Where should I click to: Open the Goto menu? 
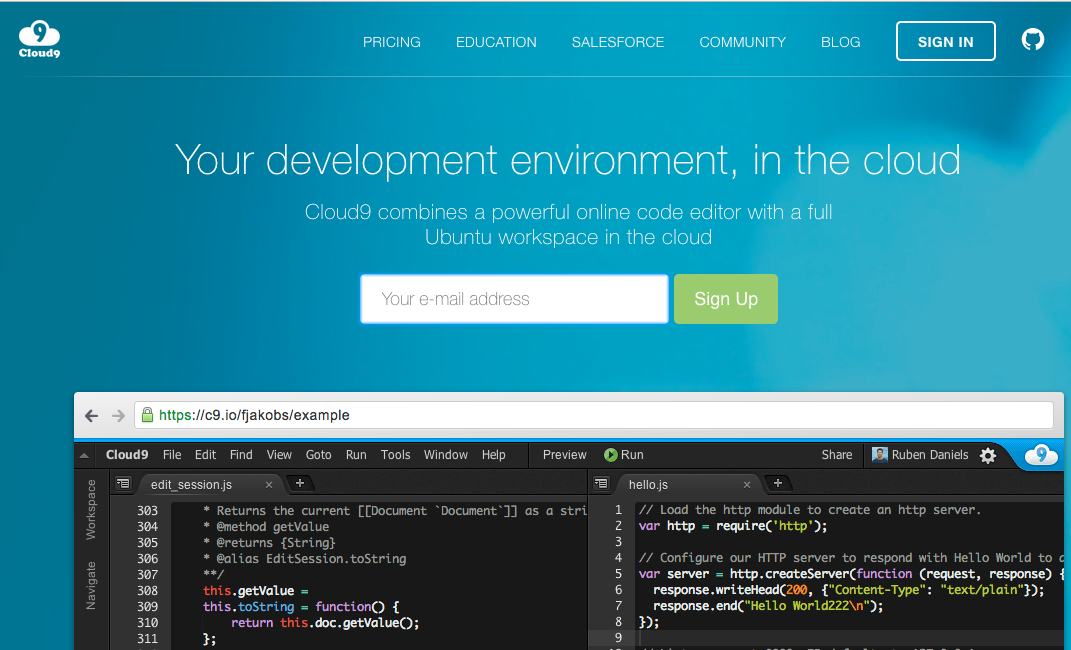pos(318,455)
